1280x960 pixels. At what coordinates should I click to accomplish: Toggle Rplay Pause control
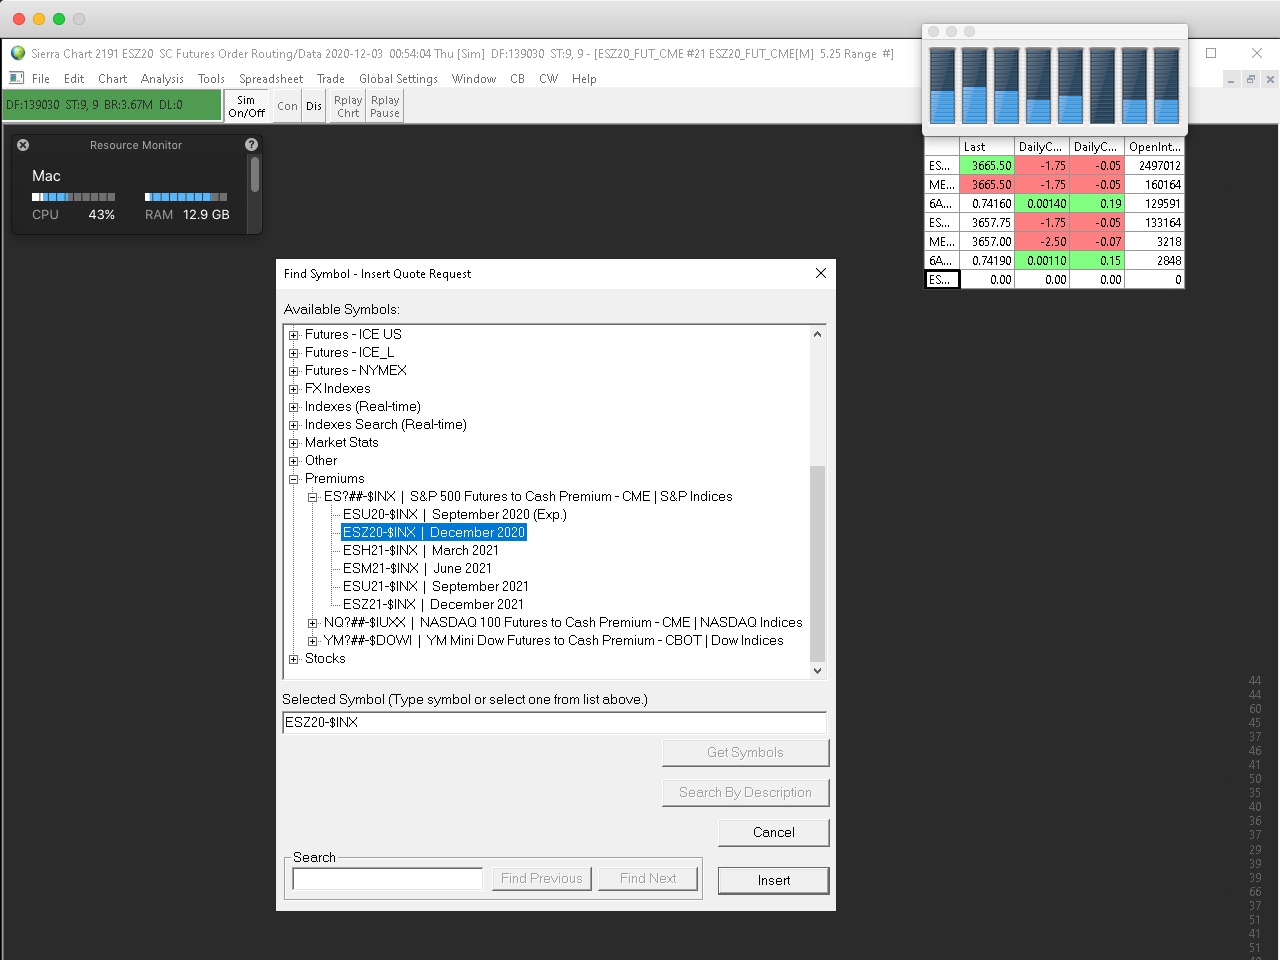[385, 106]
